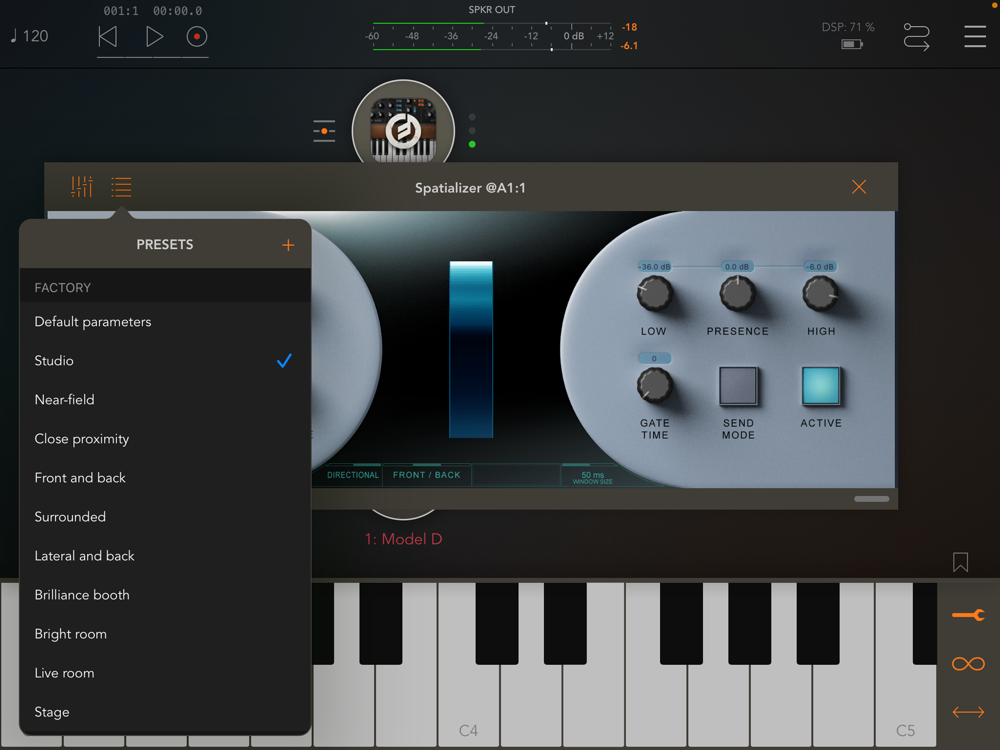
Task: Pick the Brilliance booth preset
Action: click(x=165, y=594)
